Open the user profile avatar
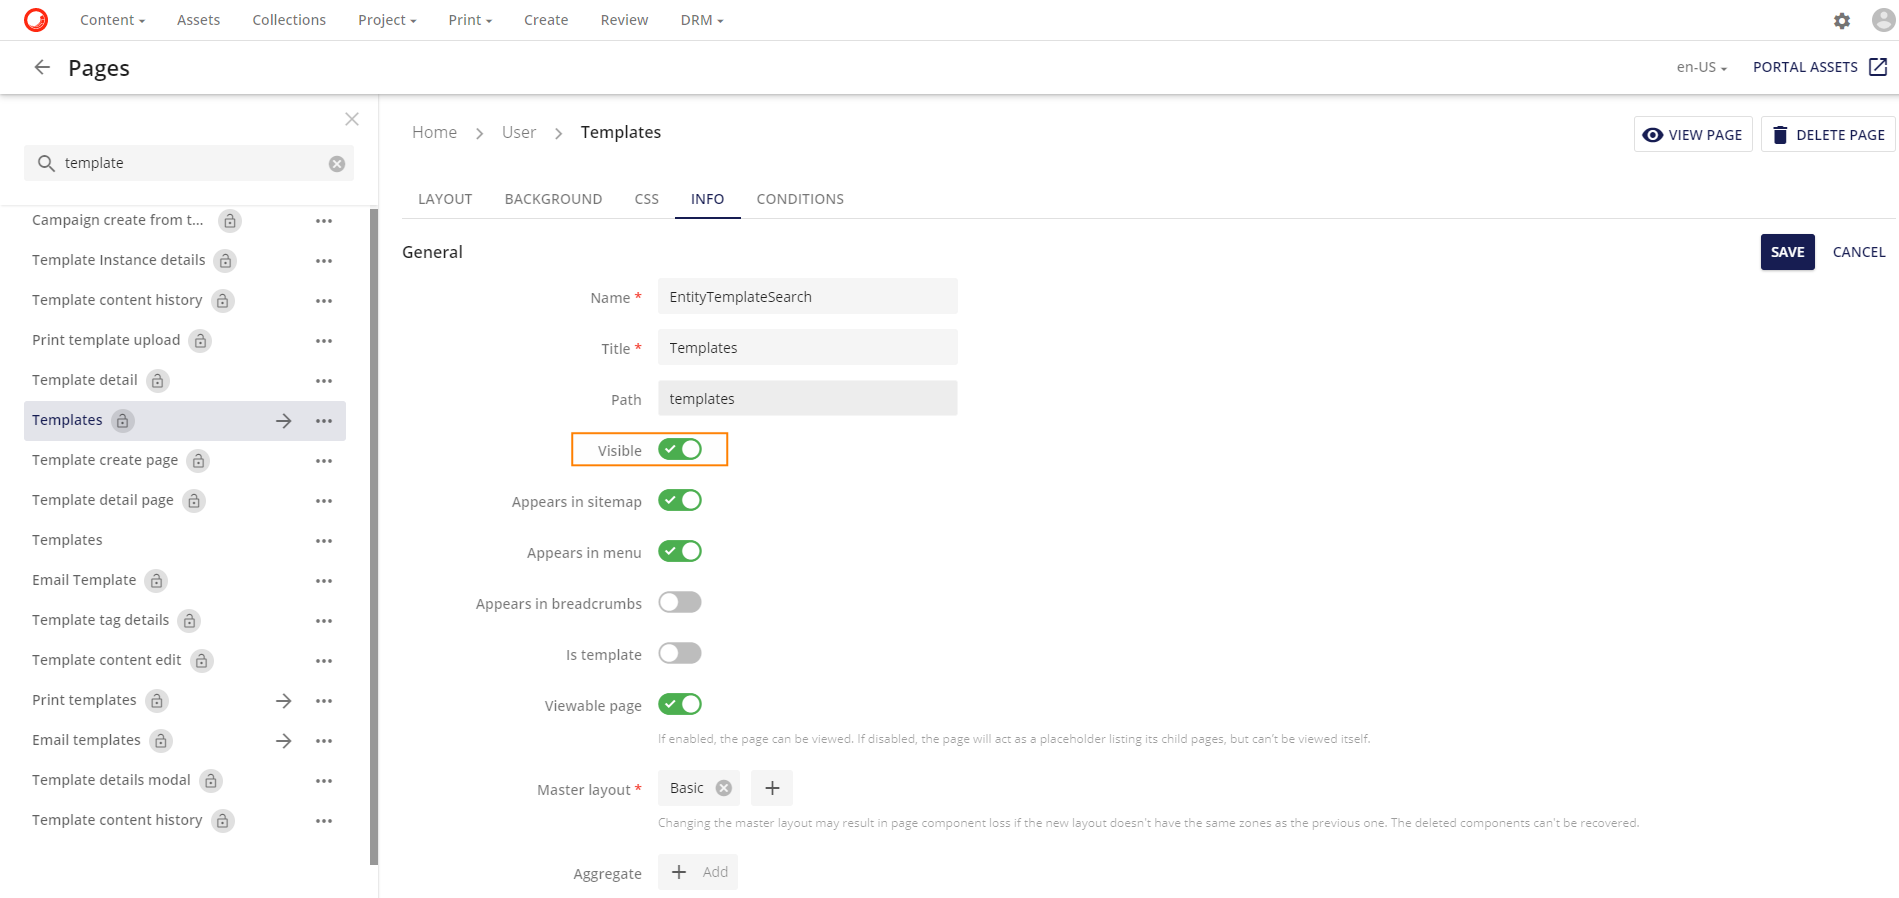 (1883, 20)
